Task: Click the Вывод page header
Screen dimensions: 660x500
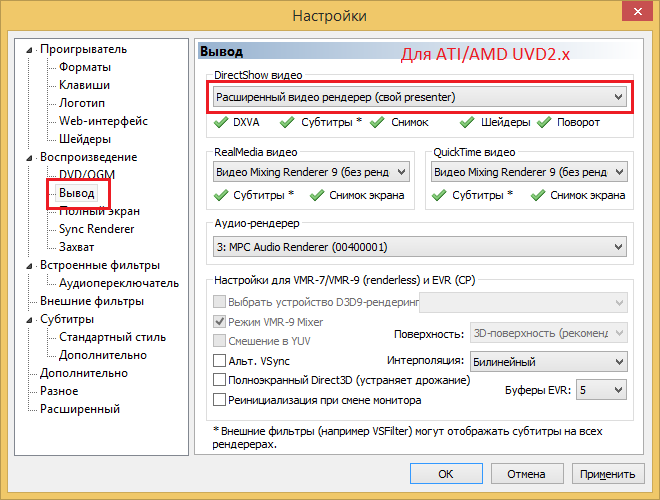Action: coord(221,52)
